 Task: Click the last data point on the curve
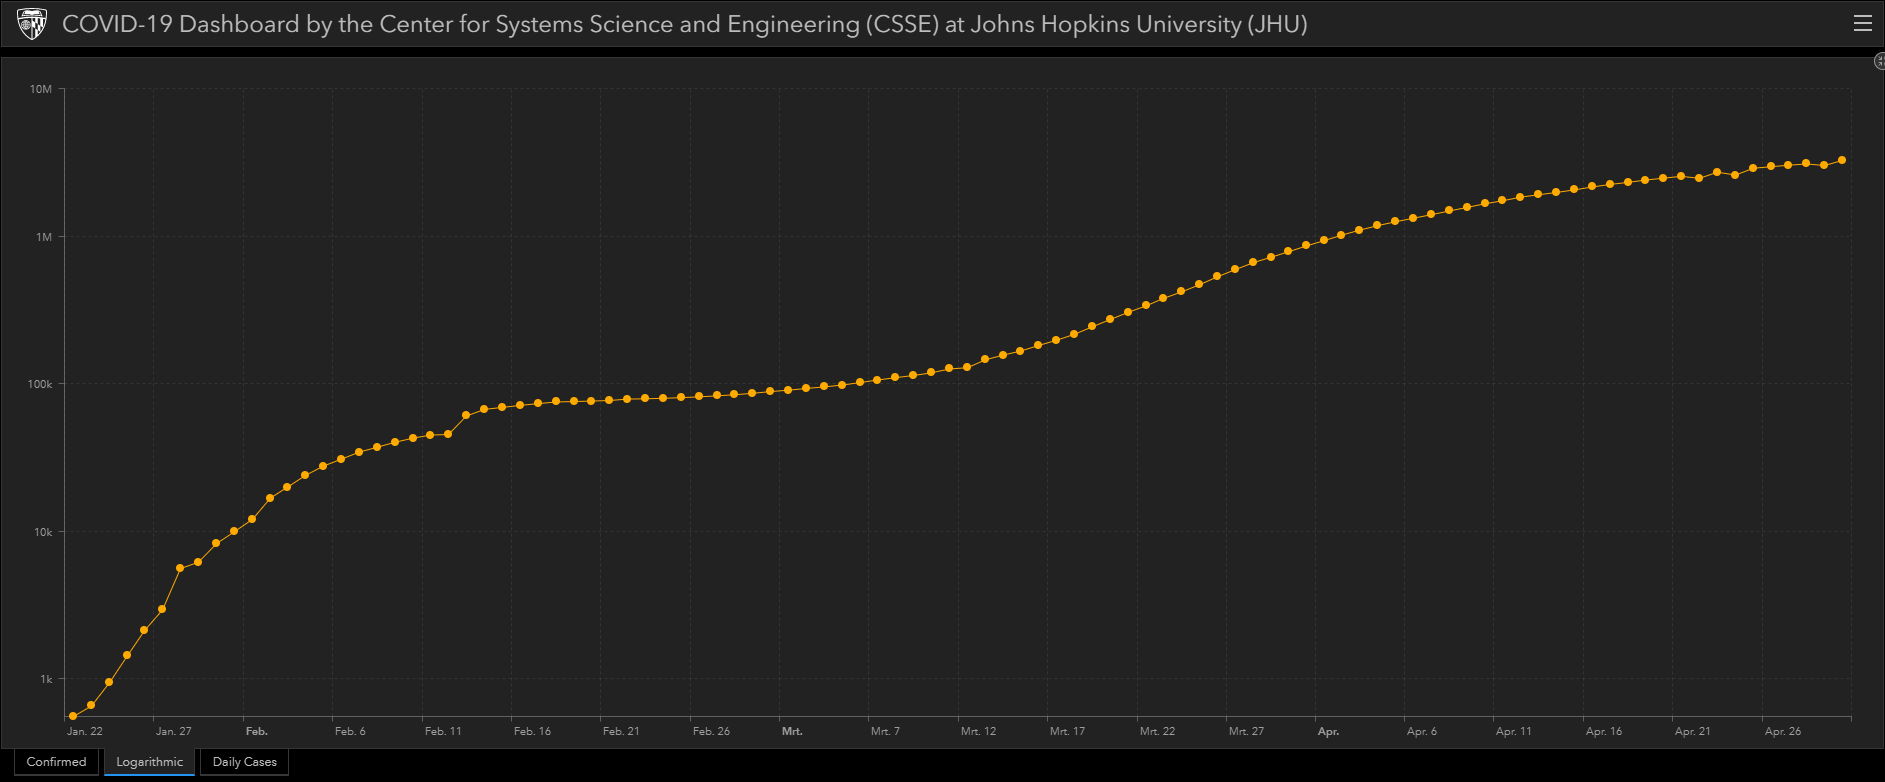click(x=1842, y=160)
